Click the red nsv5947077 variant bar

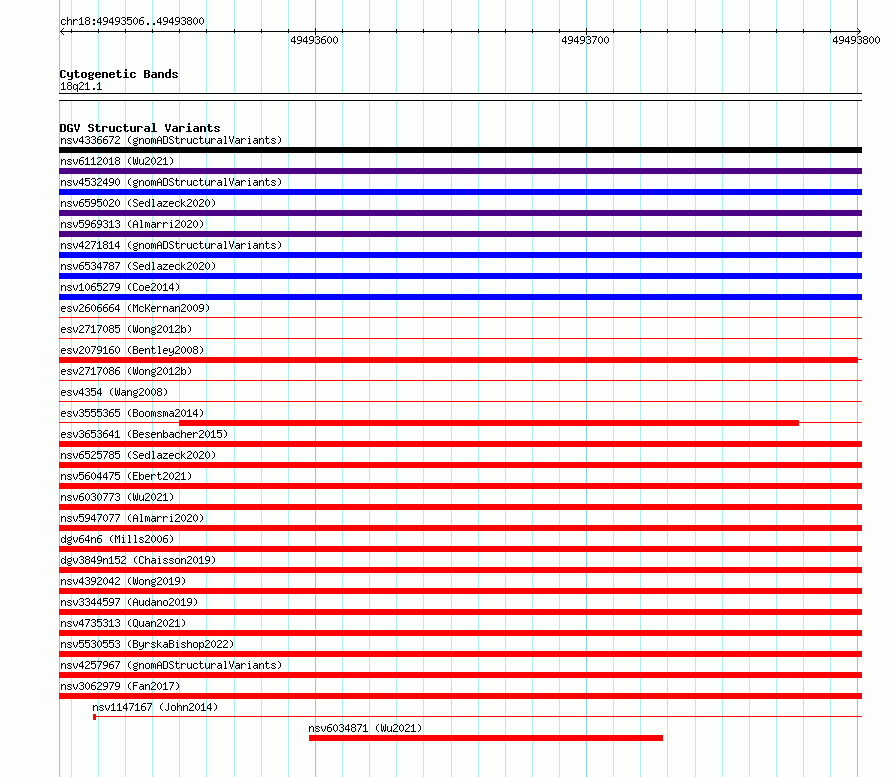460,528
